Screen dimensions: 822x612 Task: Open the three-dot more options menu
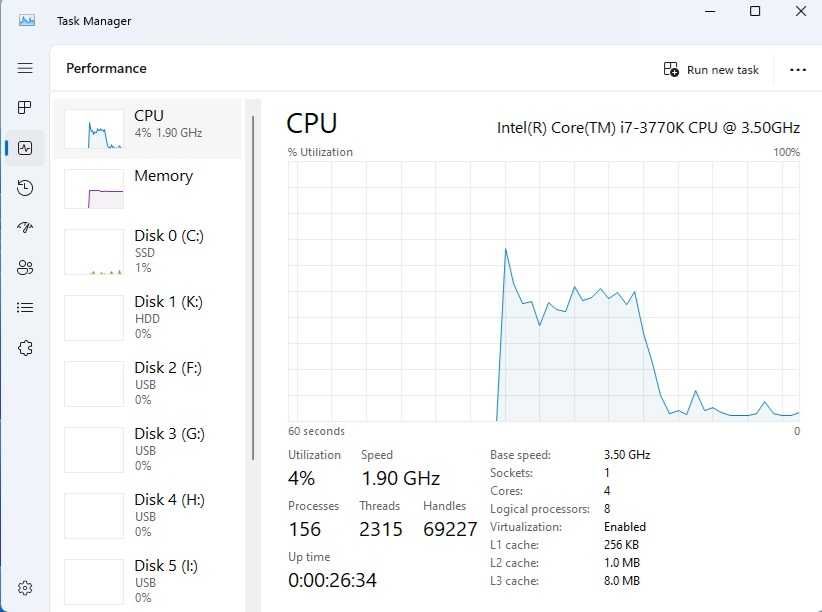coord(797,70)
